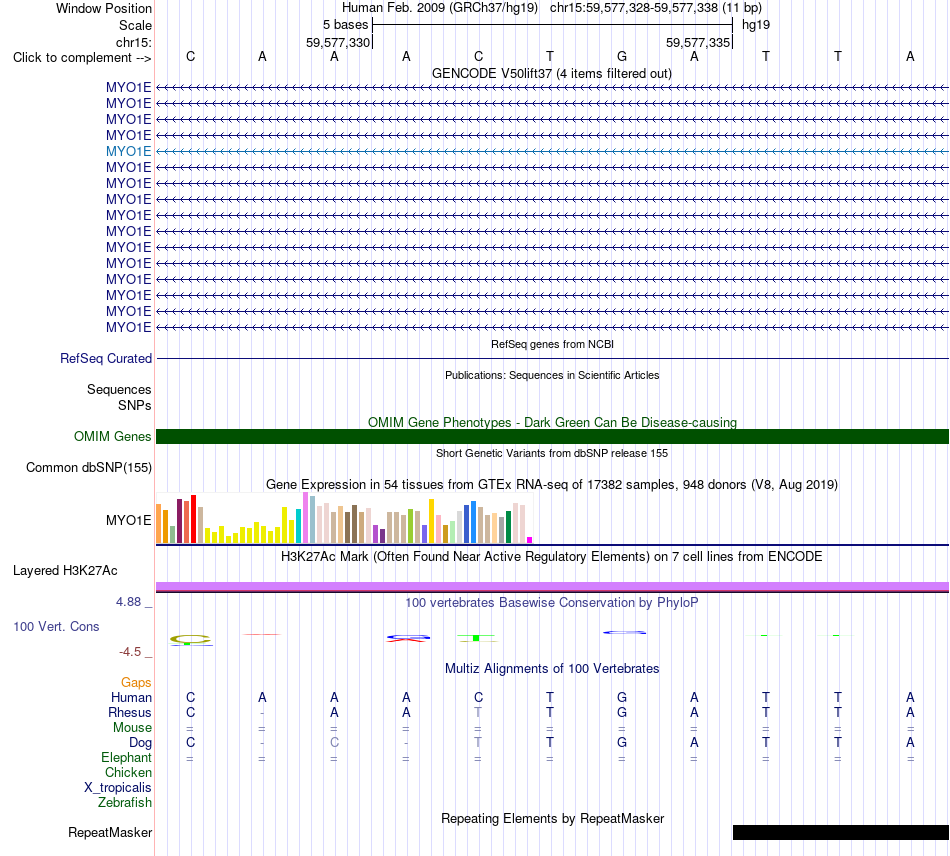This screenshot has height=856, width=950.
Task: Click 'hg19' next to scale bar
Action: [x=756, y=25]
